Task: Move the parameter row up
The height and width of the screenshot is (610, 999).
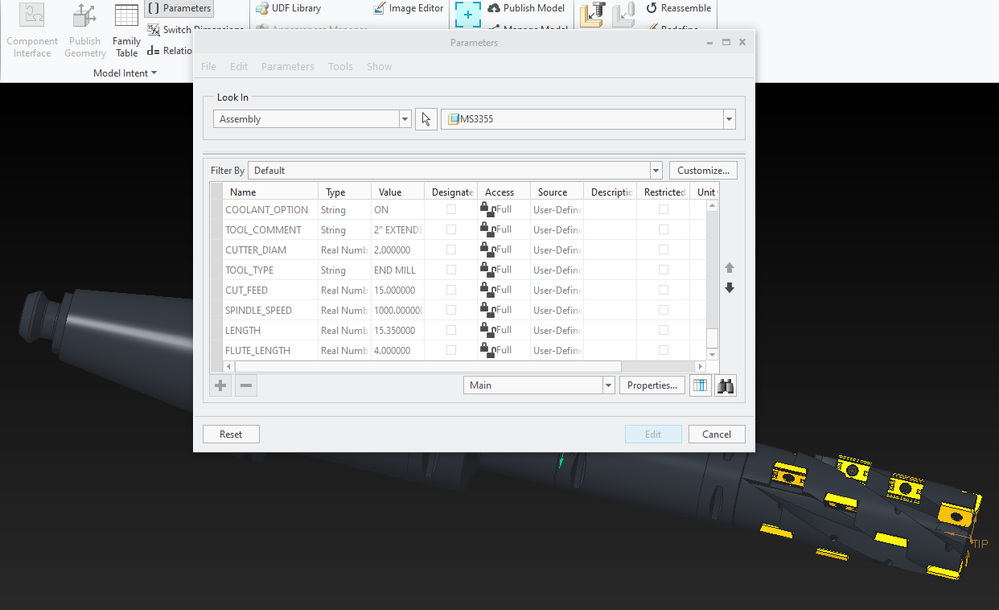Action: [729, 268]
